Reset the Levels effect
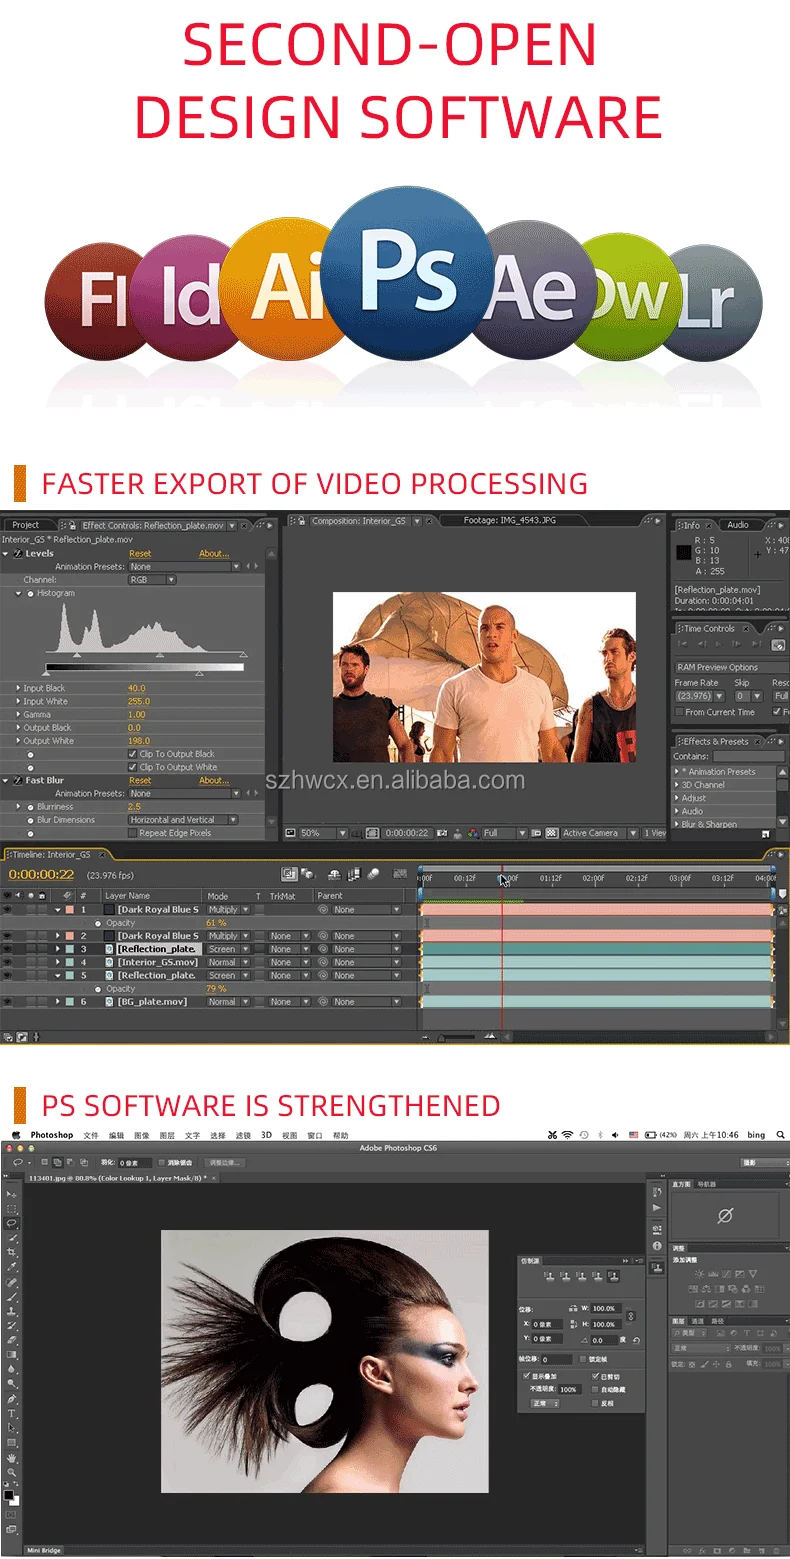Screen dimensions: 790x1559 click(140, 554)
